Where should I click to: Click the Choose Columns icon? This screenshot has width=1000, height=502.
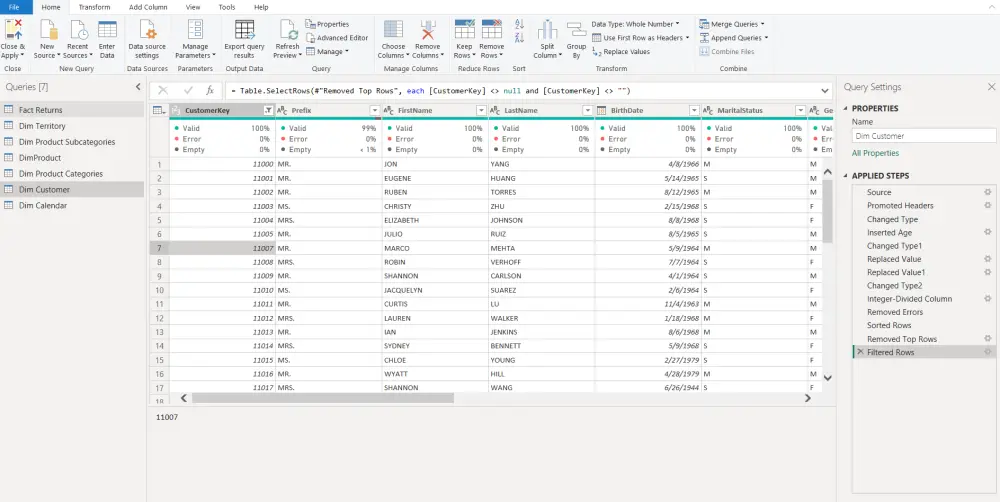pos(393,29)
